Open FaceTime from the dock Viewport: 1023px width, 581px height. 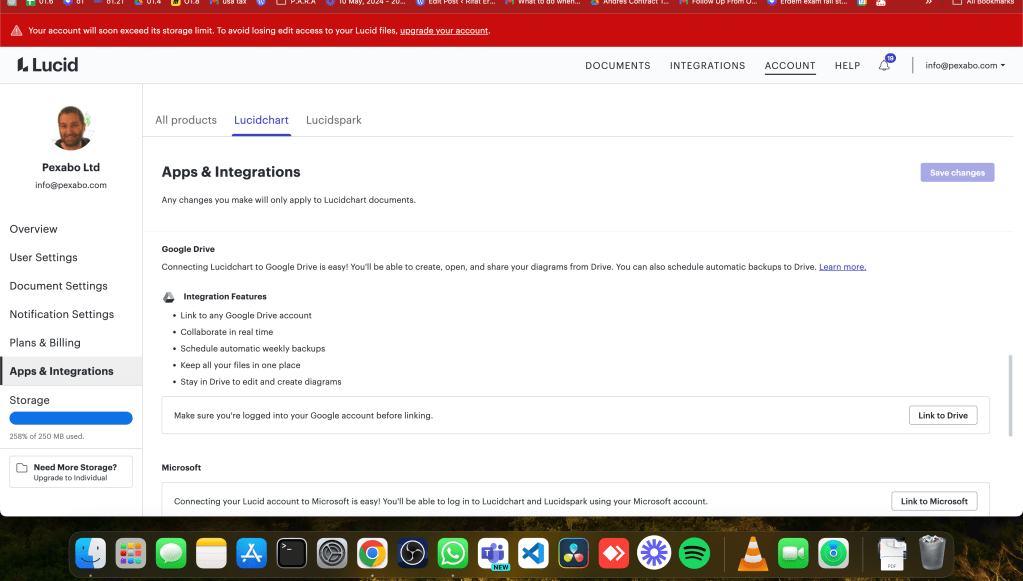[x=793, y=554]
